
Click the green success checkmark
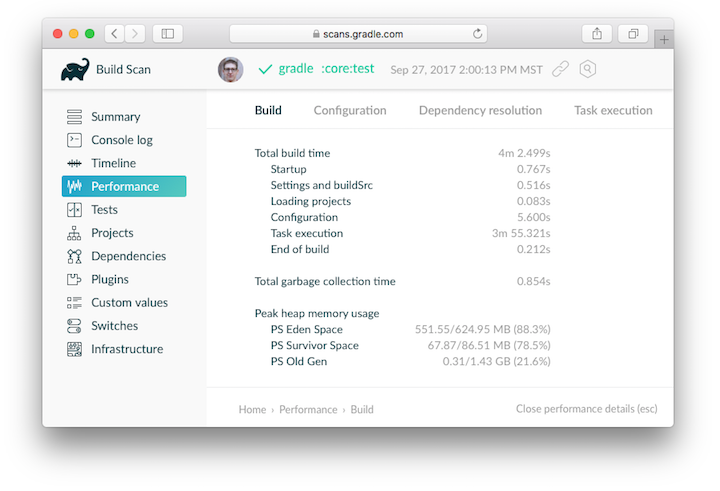pyautogui.click(x=265, y=69)
